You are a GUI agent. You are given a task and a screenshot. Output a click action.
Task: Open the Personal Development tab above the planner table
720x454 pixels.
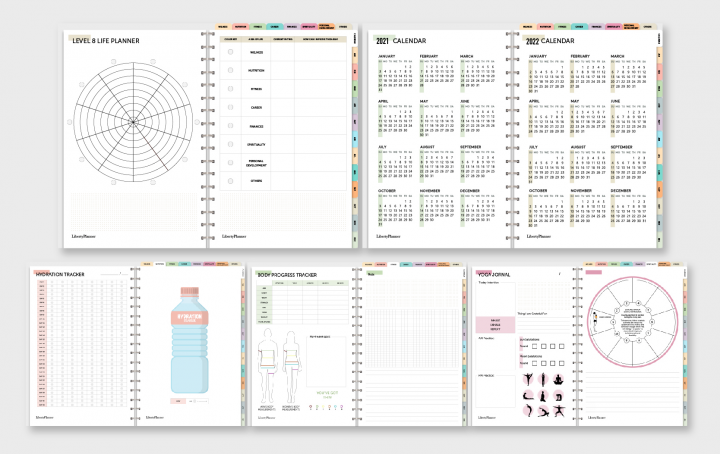click(326, 27)
